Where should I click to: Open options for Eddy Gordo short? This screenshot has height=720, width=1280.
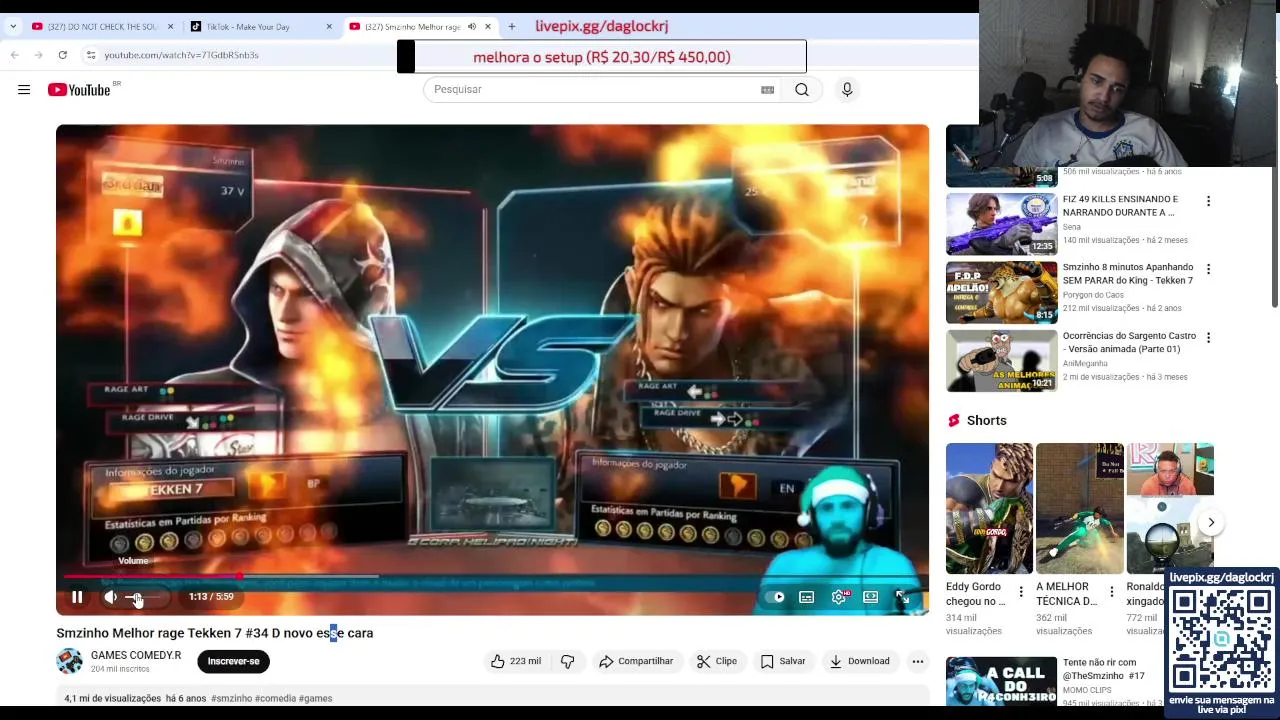(1021, 592)
